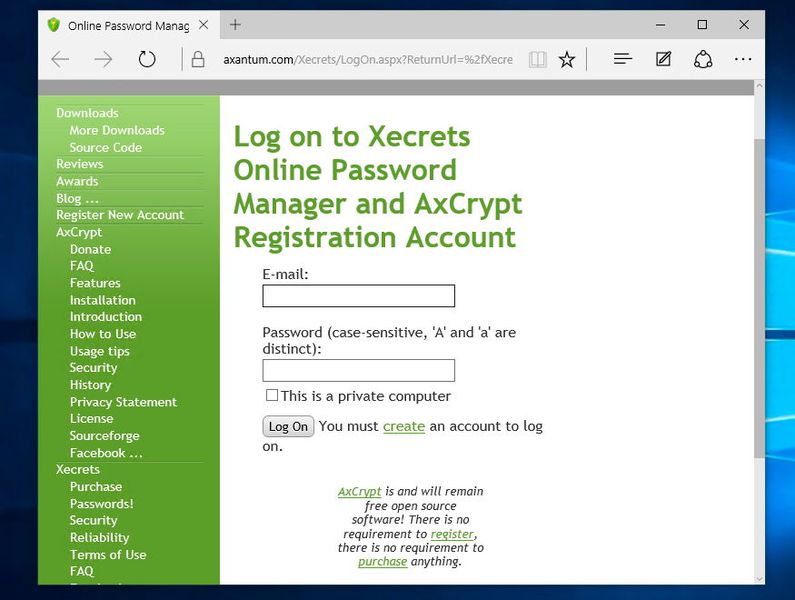Screen dimensions: 795x600
Task: Click the Log On button
Action: click(288, 426)
